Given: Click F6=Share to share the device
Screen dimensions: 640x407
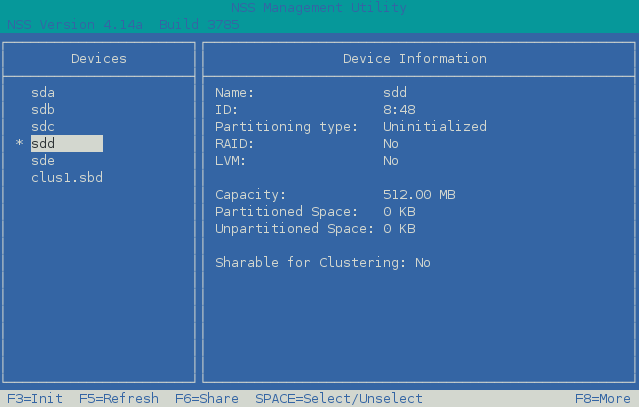Looking at the screenshot, I should point(206,398).
